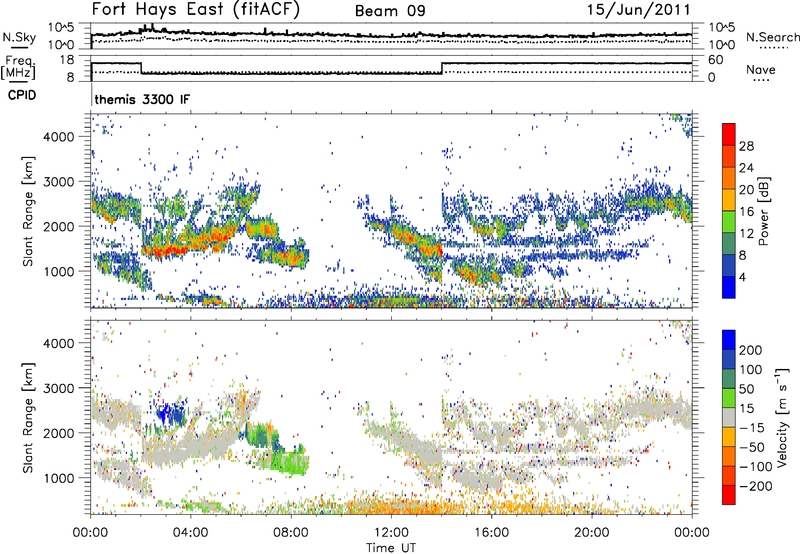Click the blue velocity patch near 03:00 UT

pyautogui.click(x=171, y=414)
